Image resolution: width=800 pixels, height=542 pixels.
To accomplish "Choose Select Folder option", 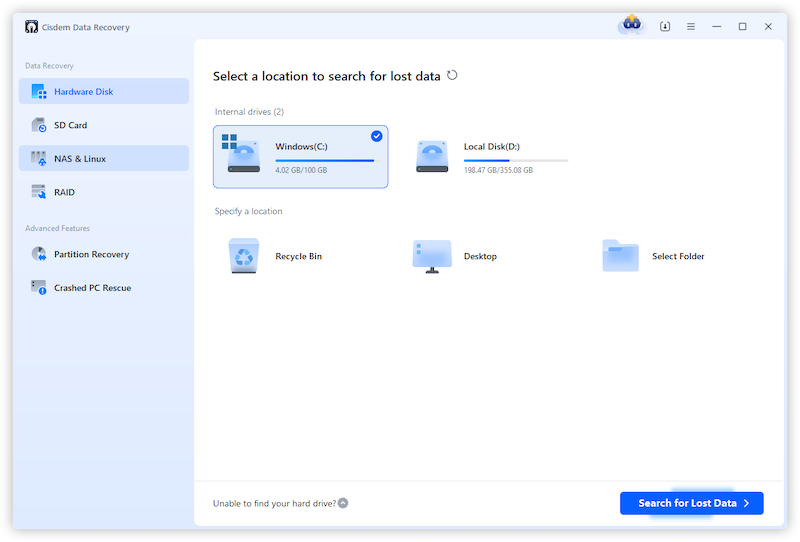I will (x=678, y=256).
